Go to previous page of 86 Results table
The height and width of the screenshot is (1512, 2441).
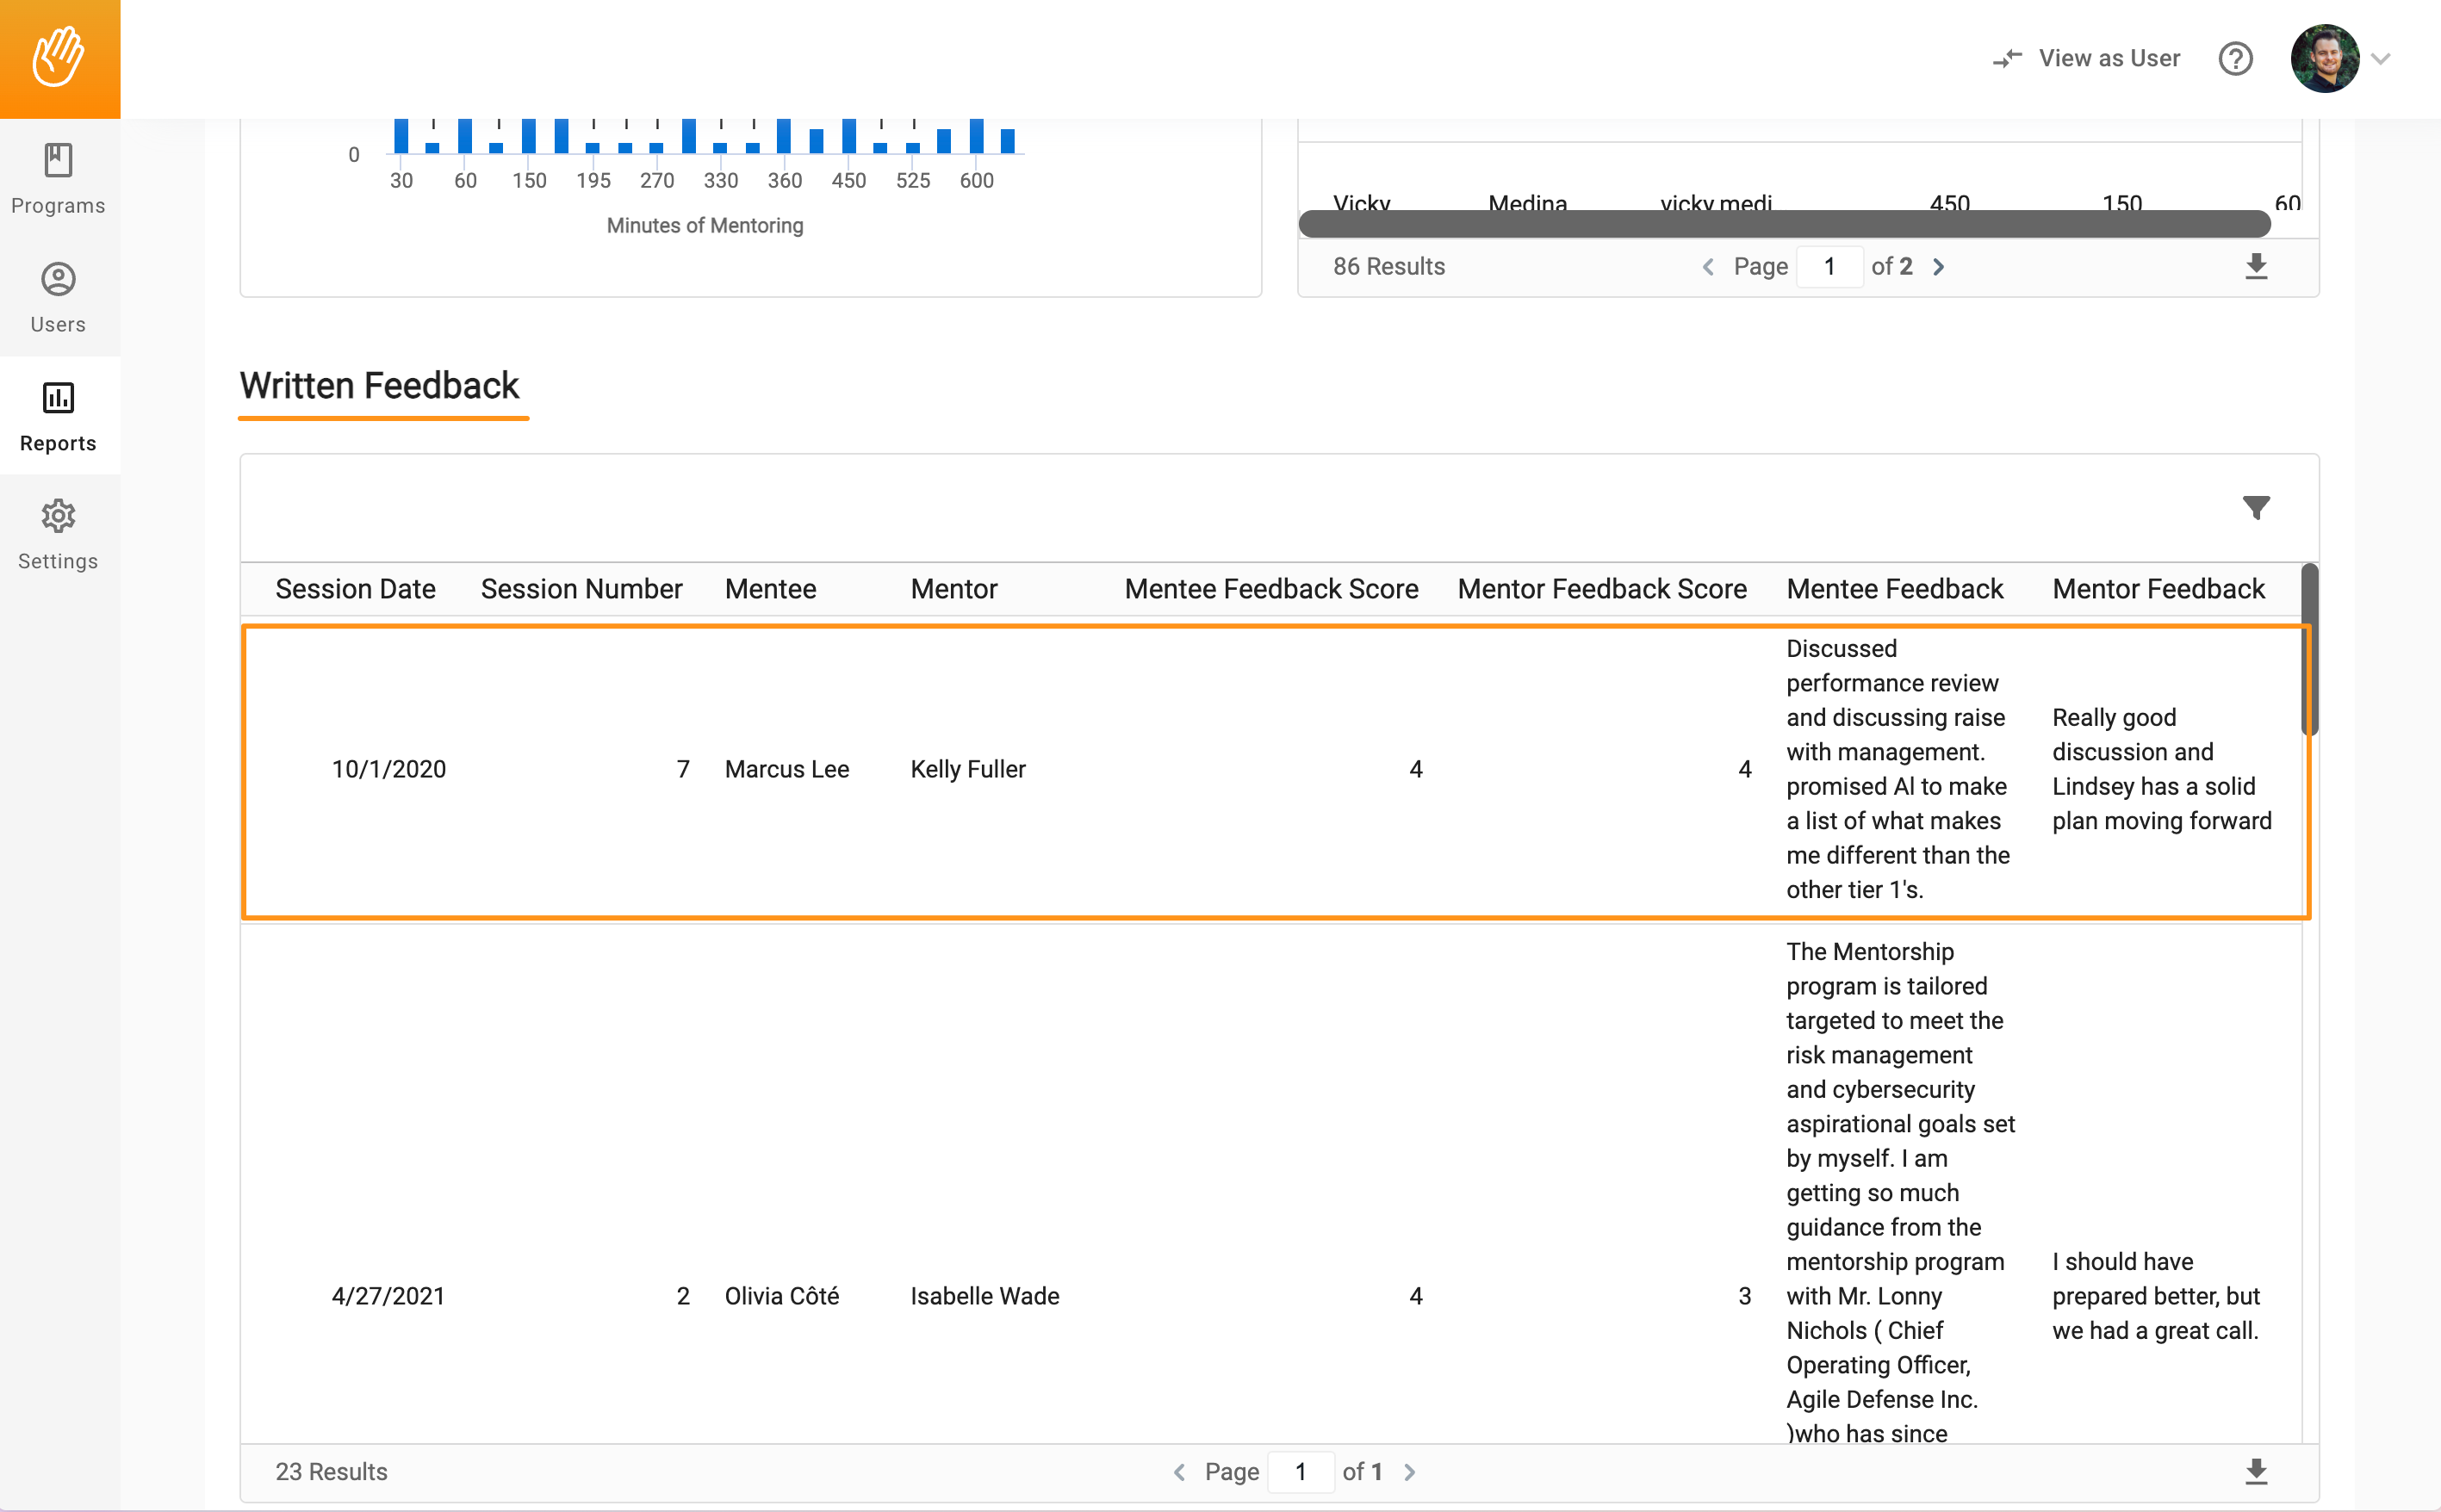point(1708,267)
